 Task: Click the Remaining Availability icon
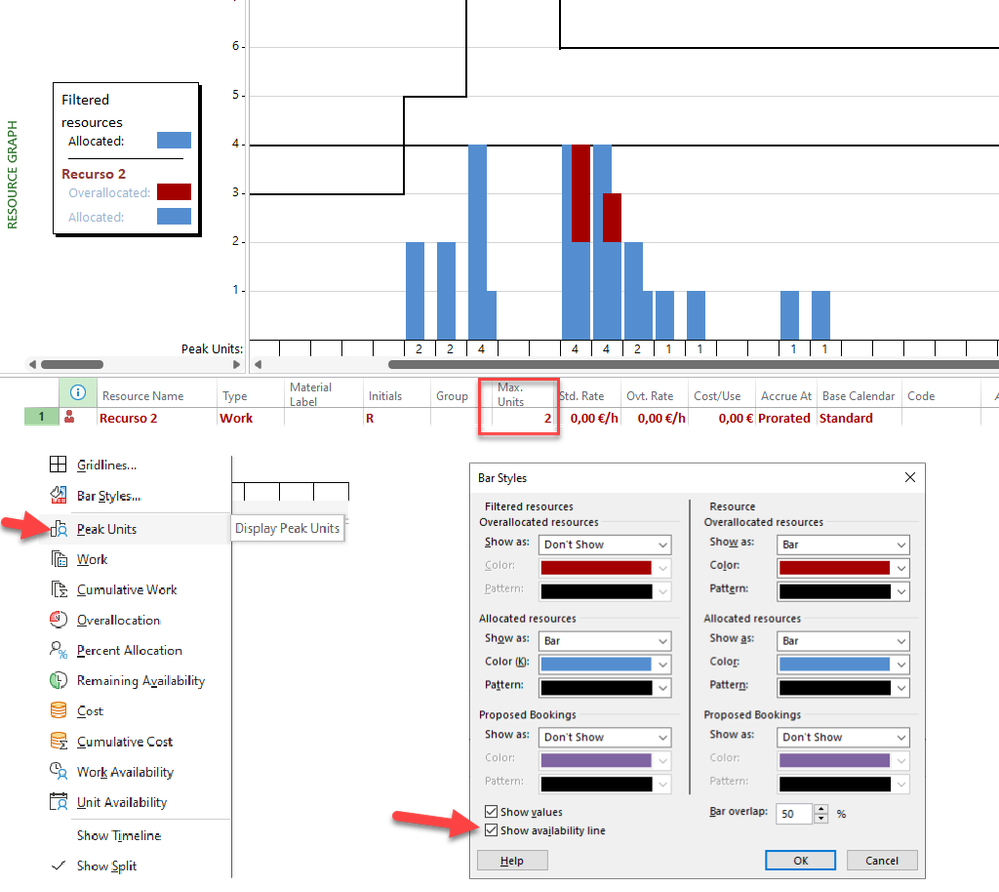[x=59, y=680]
